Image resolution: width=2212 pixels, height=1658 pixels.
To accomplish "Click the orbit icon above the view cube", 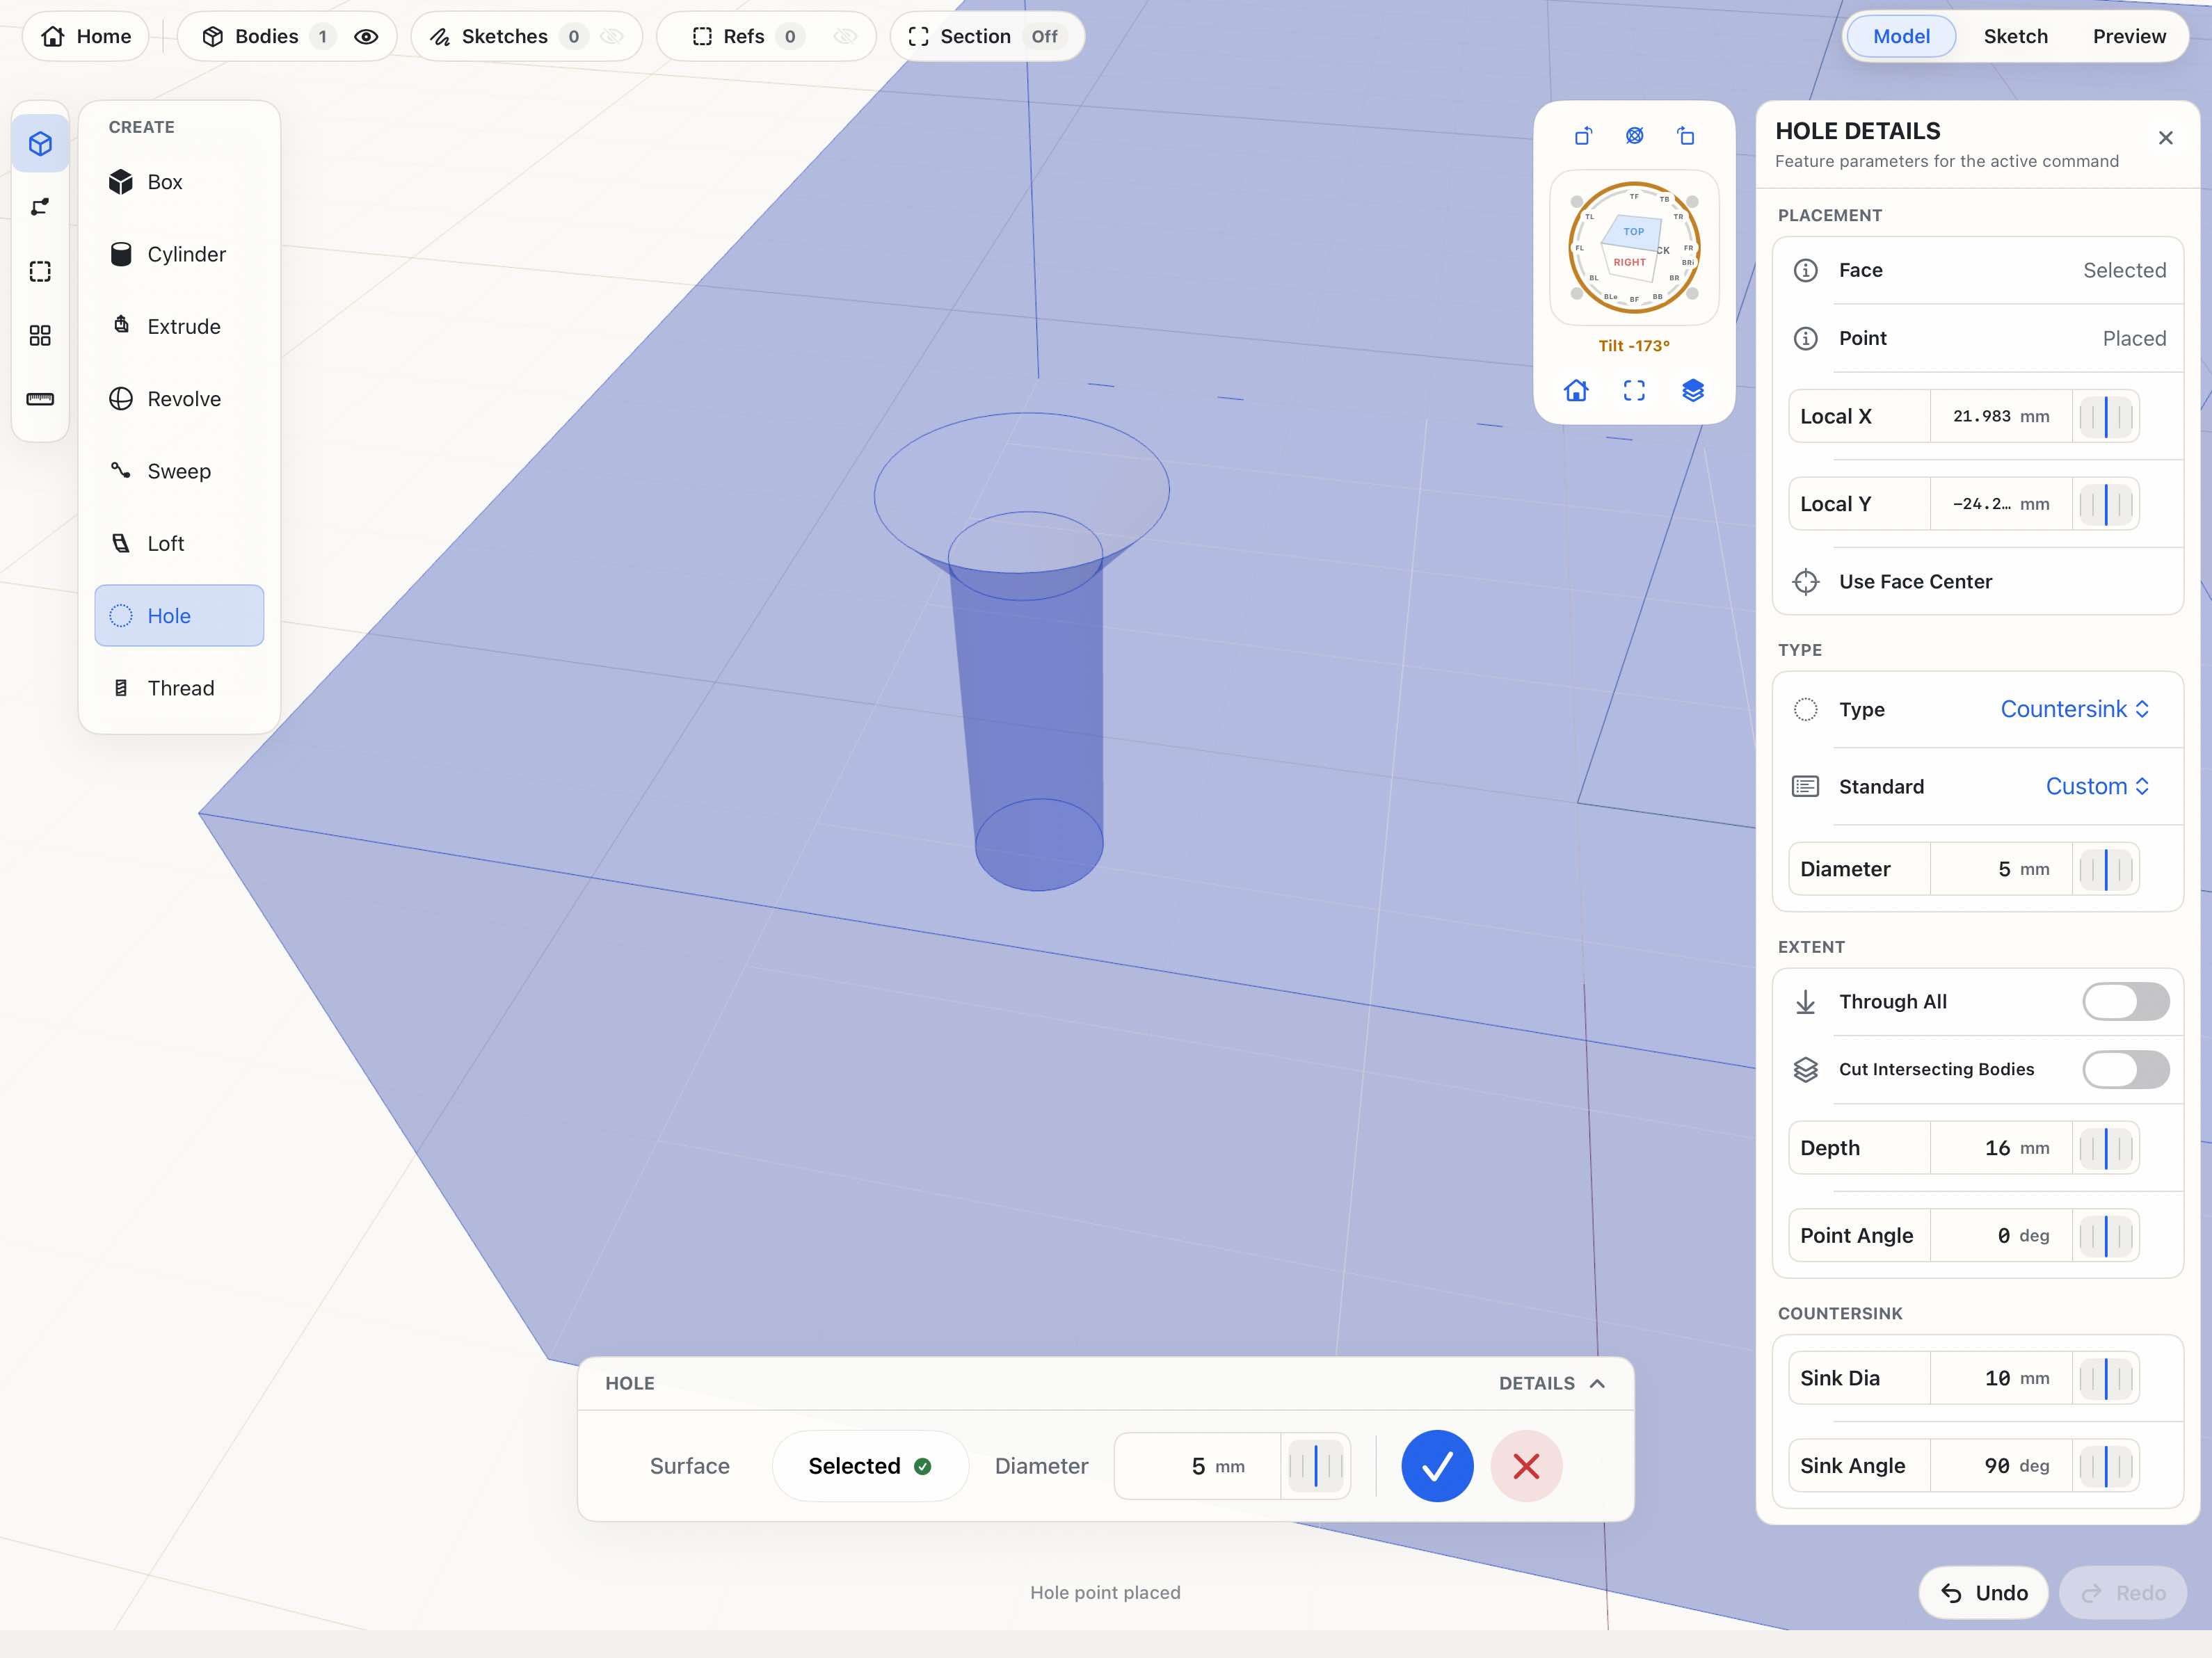I will [1634, 136].
